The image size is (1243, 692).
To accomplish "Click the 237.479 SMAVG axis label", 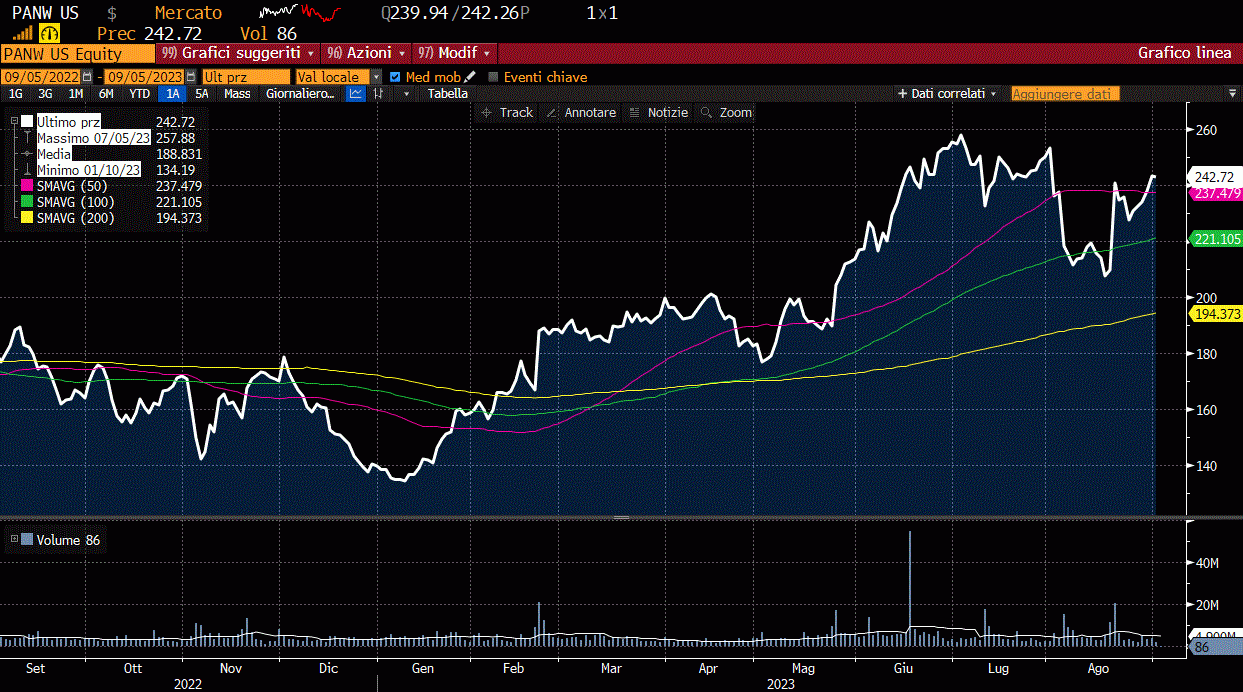I will tap(1217, 193).
